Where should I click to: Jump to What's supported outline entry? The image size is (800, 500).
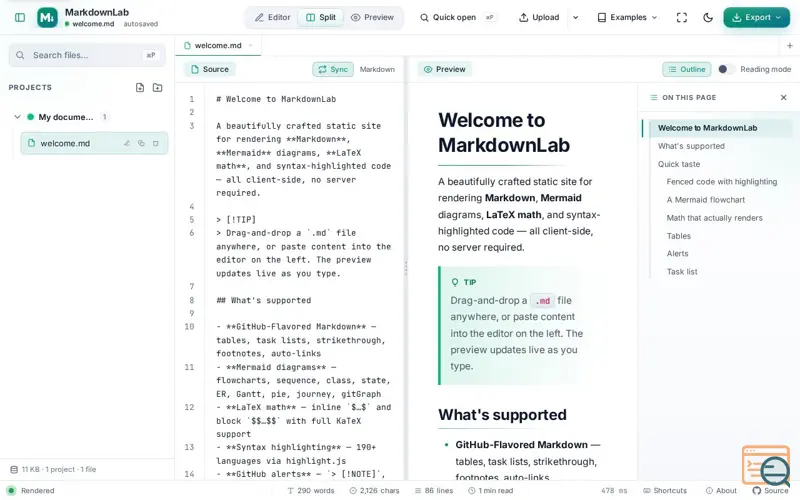[x=691, y=146]
